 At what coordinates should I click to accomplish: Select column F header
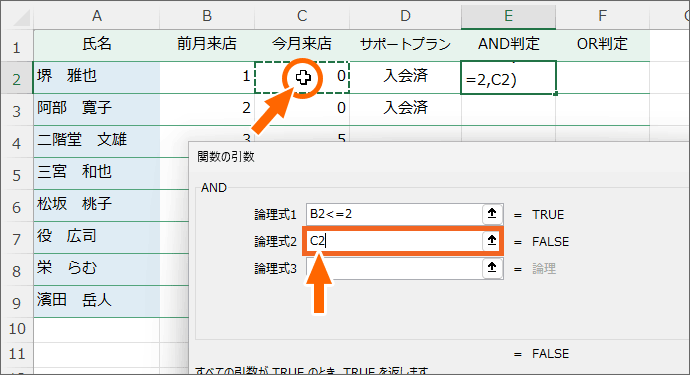tap(602, 16)
